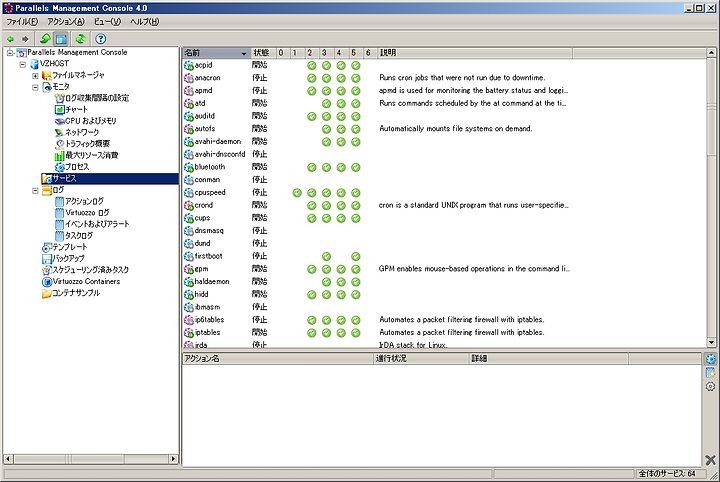Click the チャート icon in tree
Image resolution: width=720 pixels, height=482 pixels.
tap(59, 109)
